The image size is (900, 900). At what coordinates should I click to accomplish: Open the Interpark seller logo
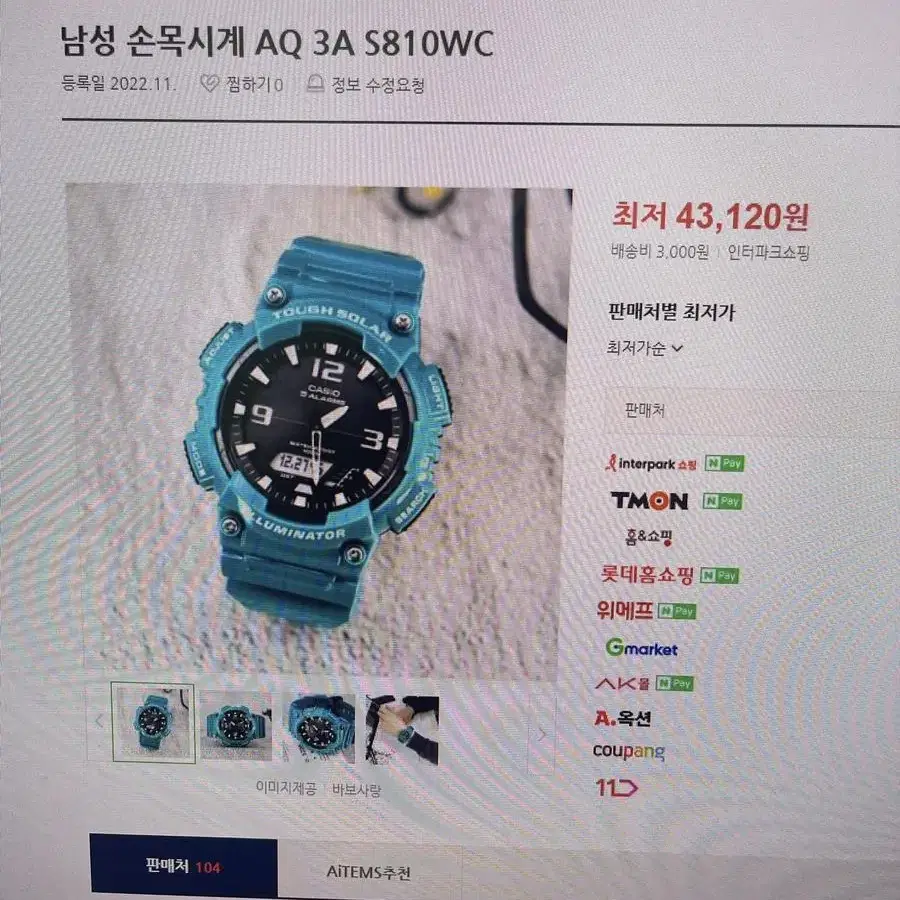(651, 463)
